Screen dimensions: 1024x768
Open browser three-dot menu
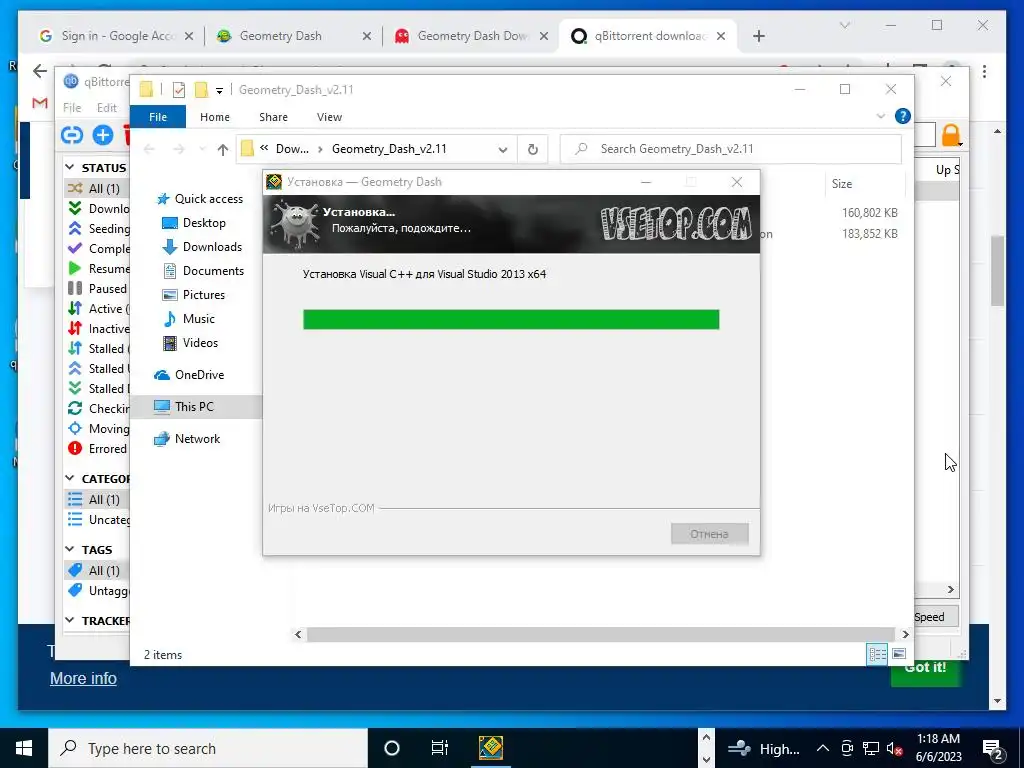click(x=984, y=71)
